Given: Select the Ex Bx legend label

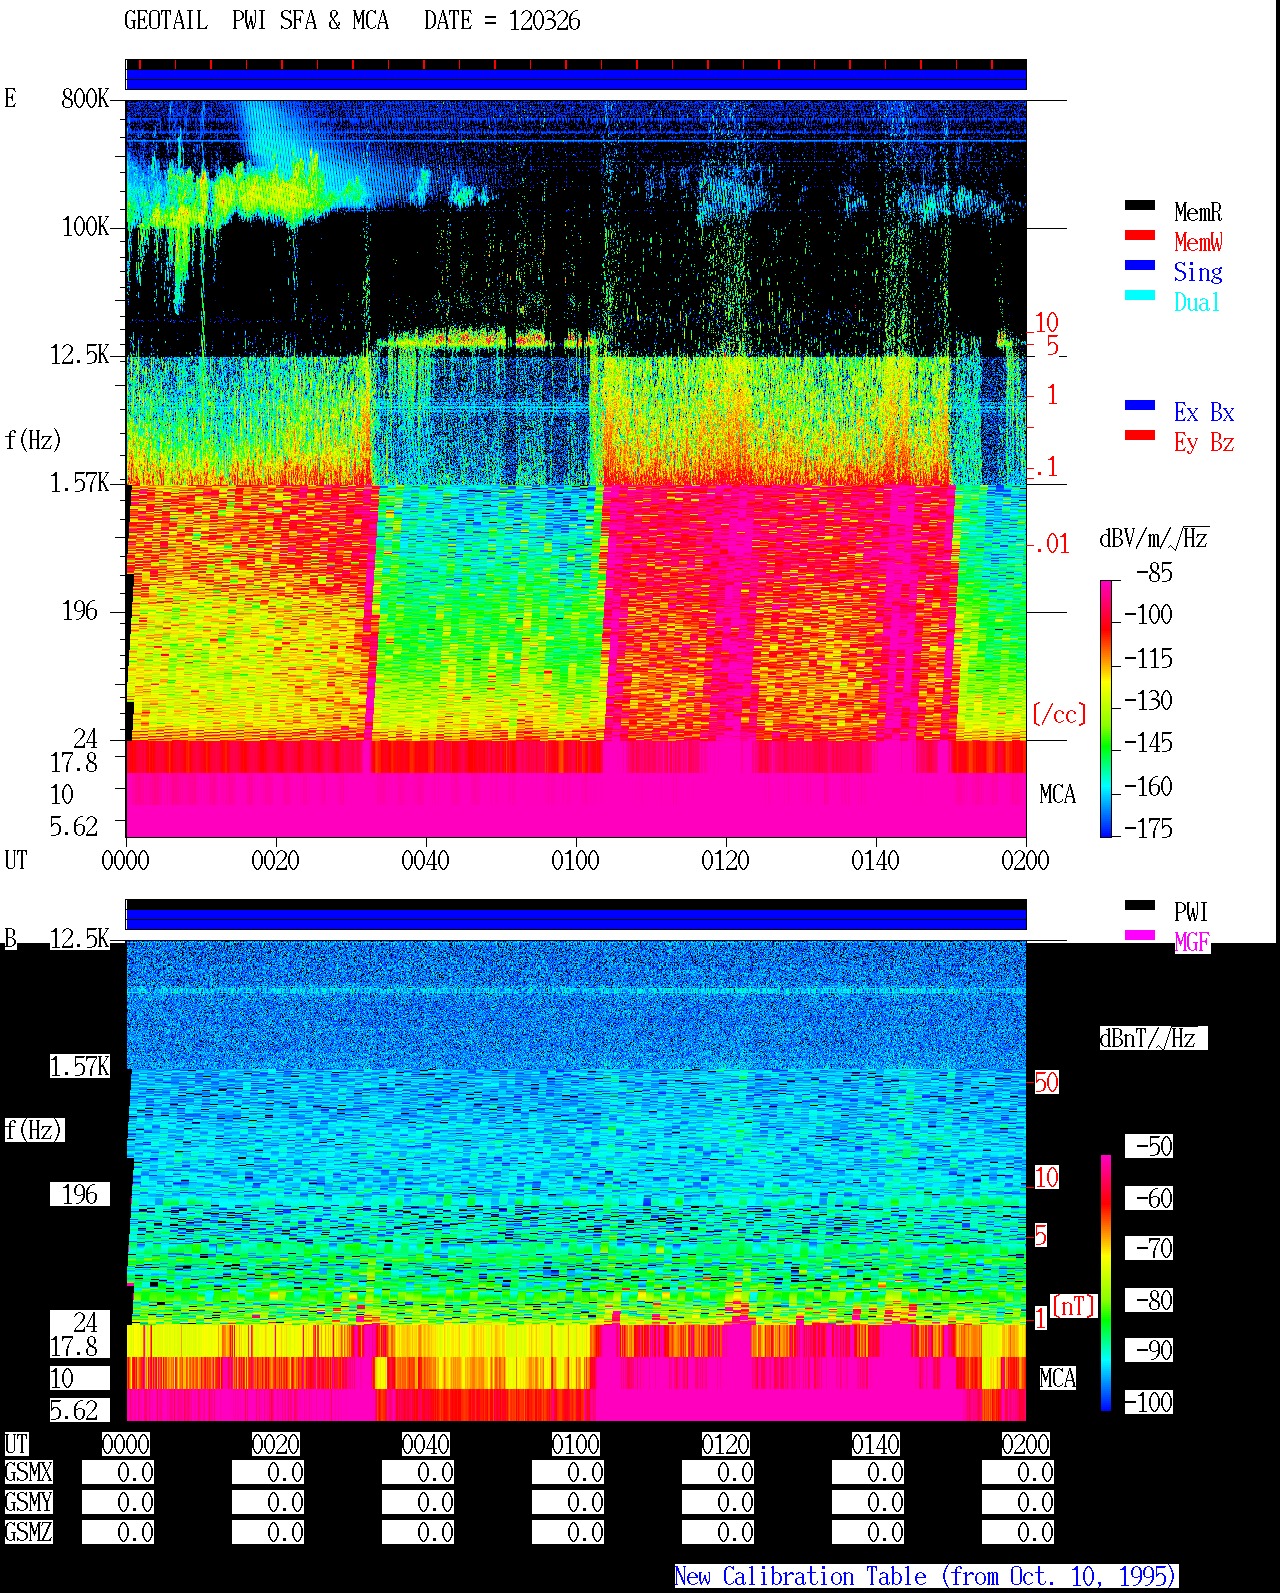Looking at the screenshot, I should (x=1204, y=412).
